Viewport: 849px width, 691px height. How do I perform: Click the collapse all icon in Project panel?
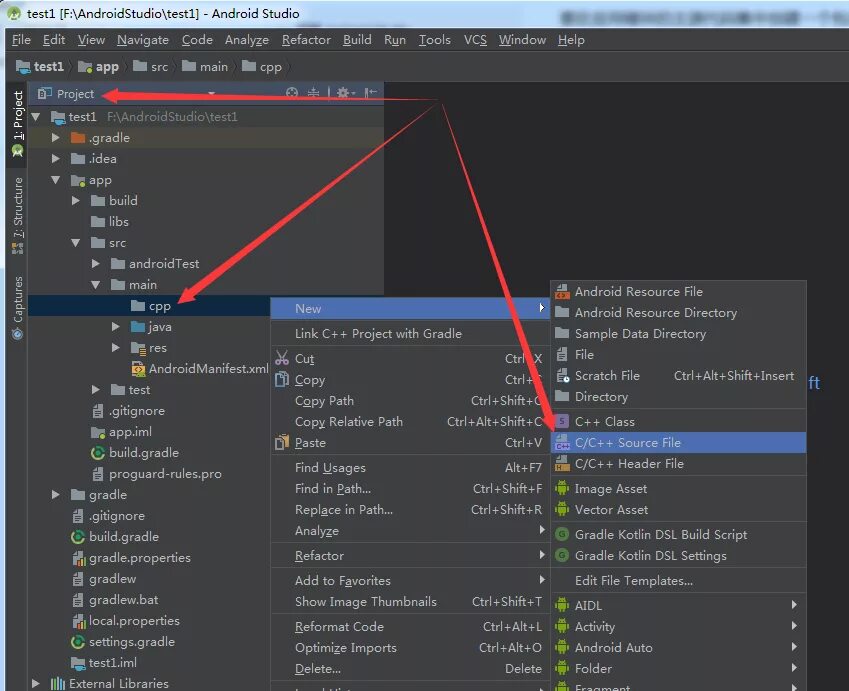tap(314, 93)
